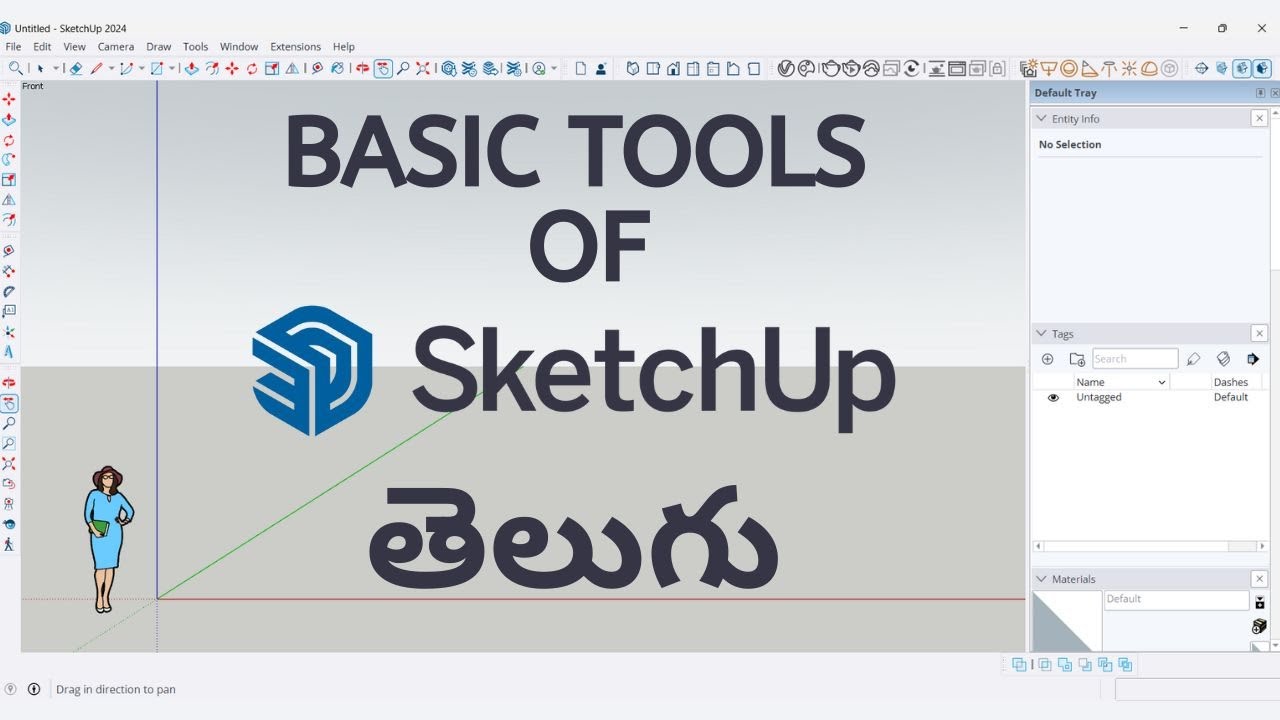Select the Pan hand tool in top toolbar
This screenshot has height=720, width=1280.
click(382, 69)
